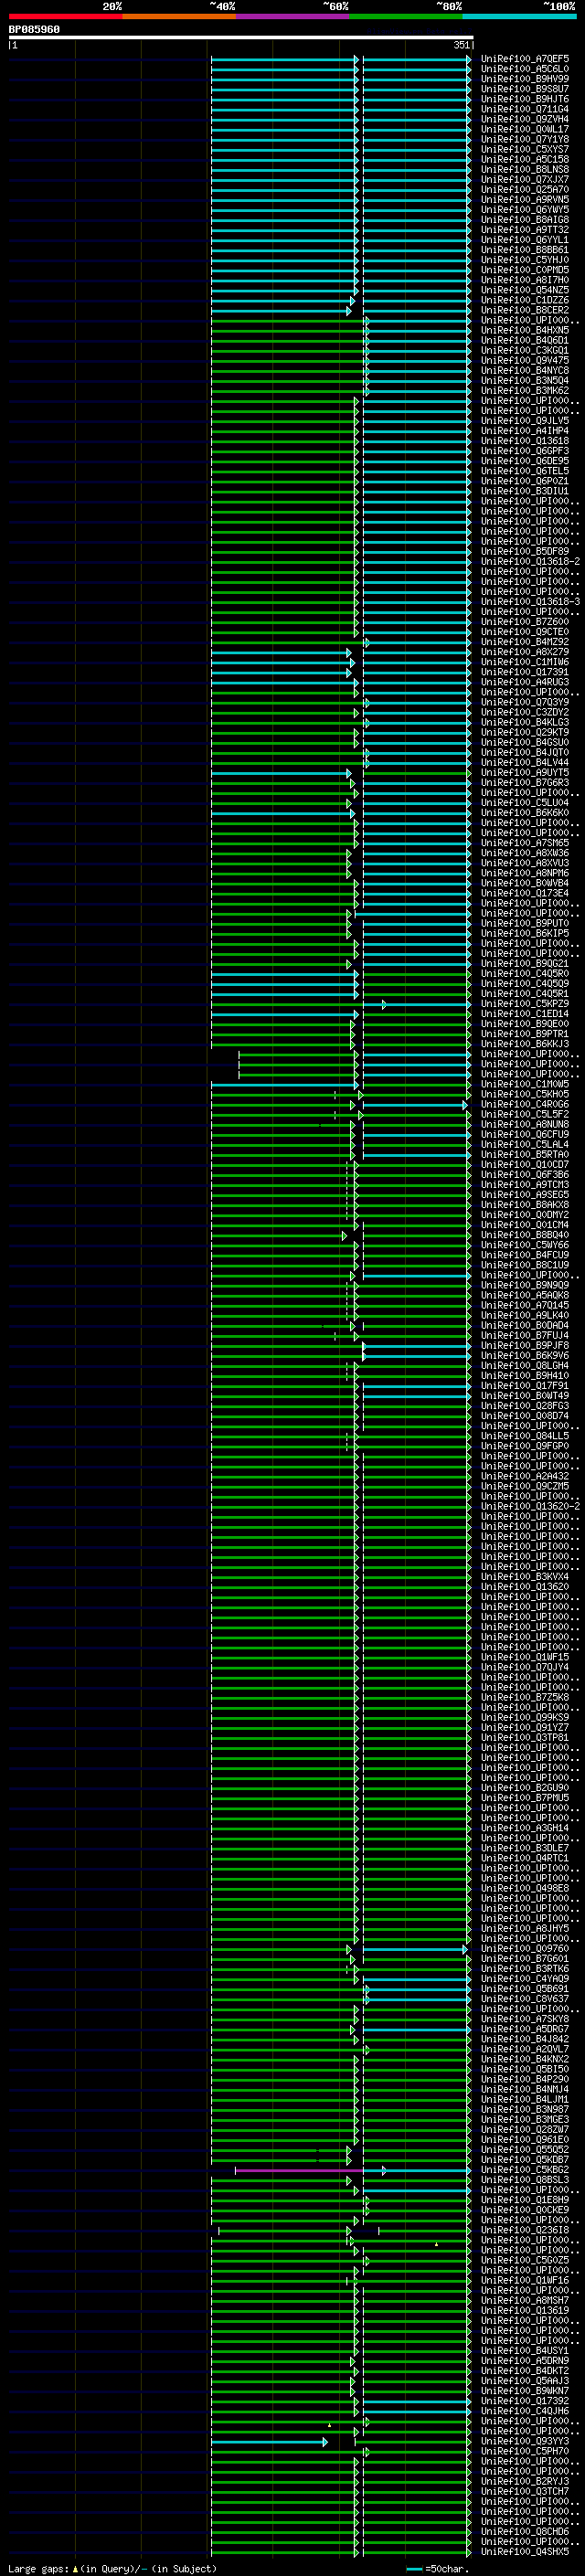Open hit UniRef100_C3ZDY2

point(525,713)
